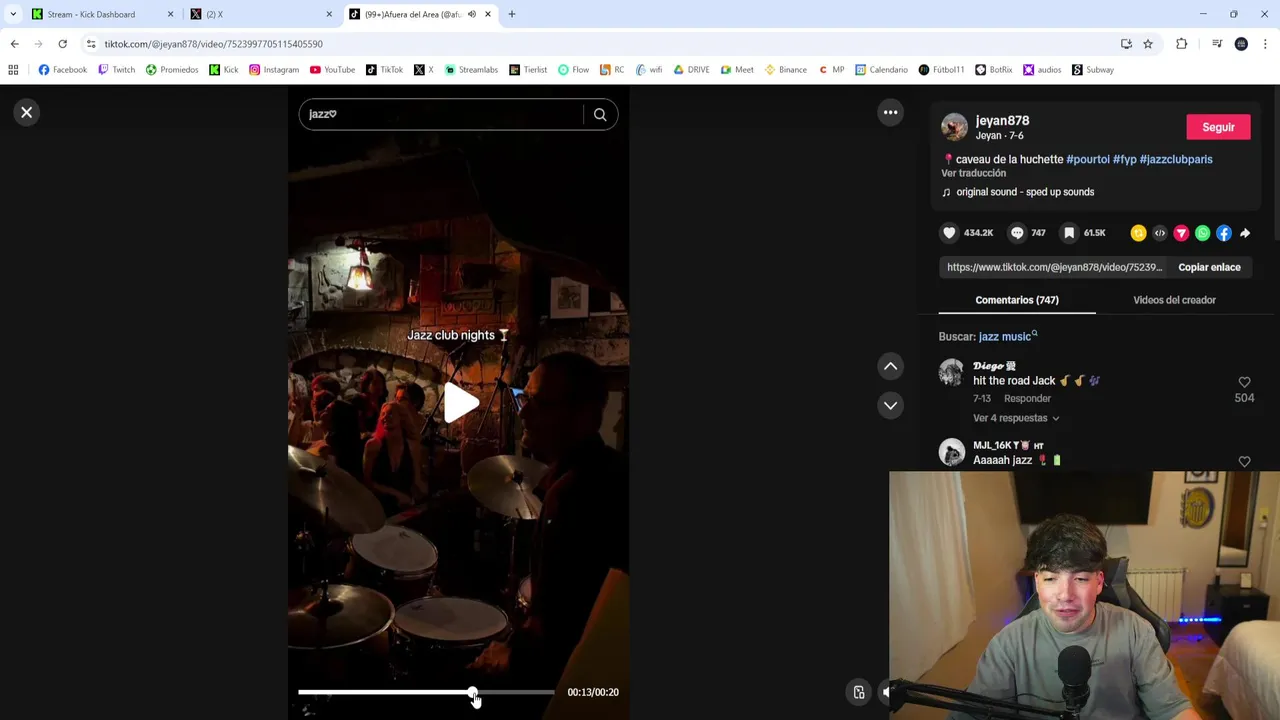The height and width of the screenshot is (720, 1280).
Task: Close the video viewer with the X button
Action: coord(27,112)
